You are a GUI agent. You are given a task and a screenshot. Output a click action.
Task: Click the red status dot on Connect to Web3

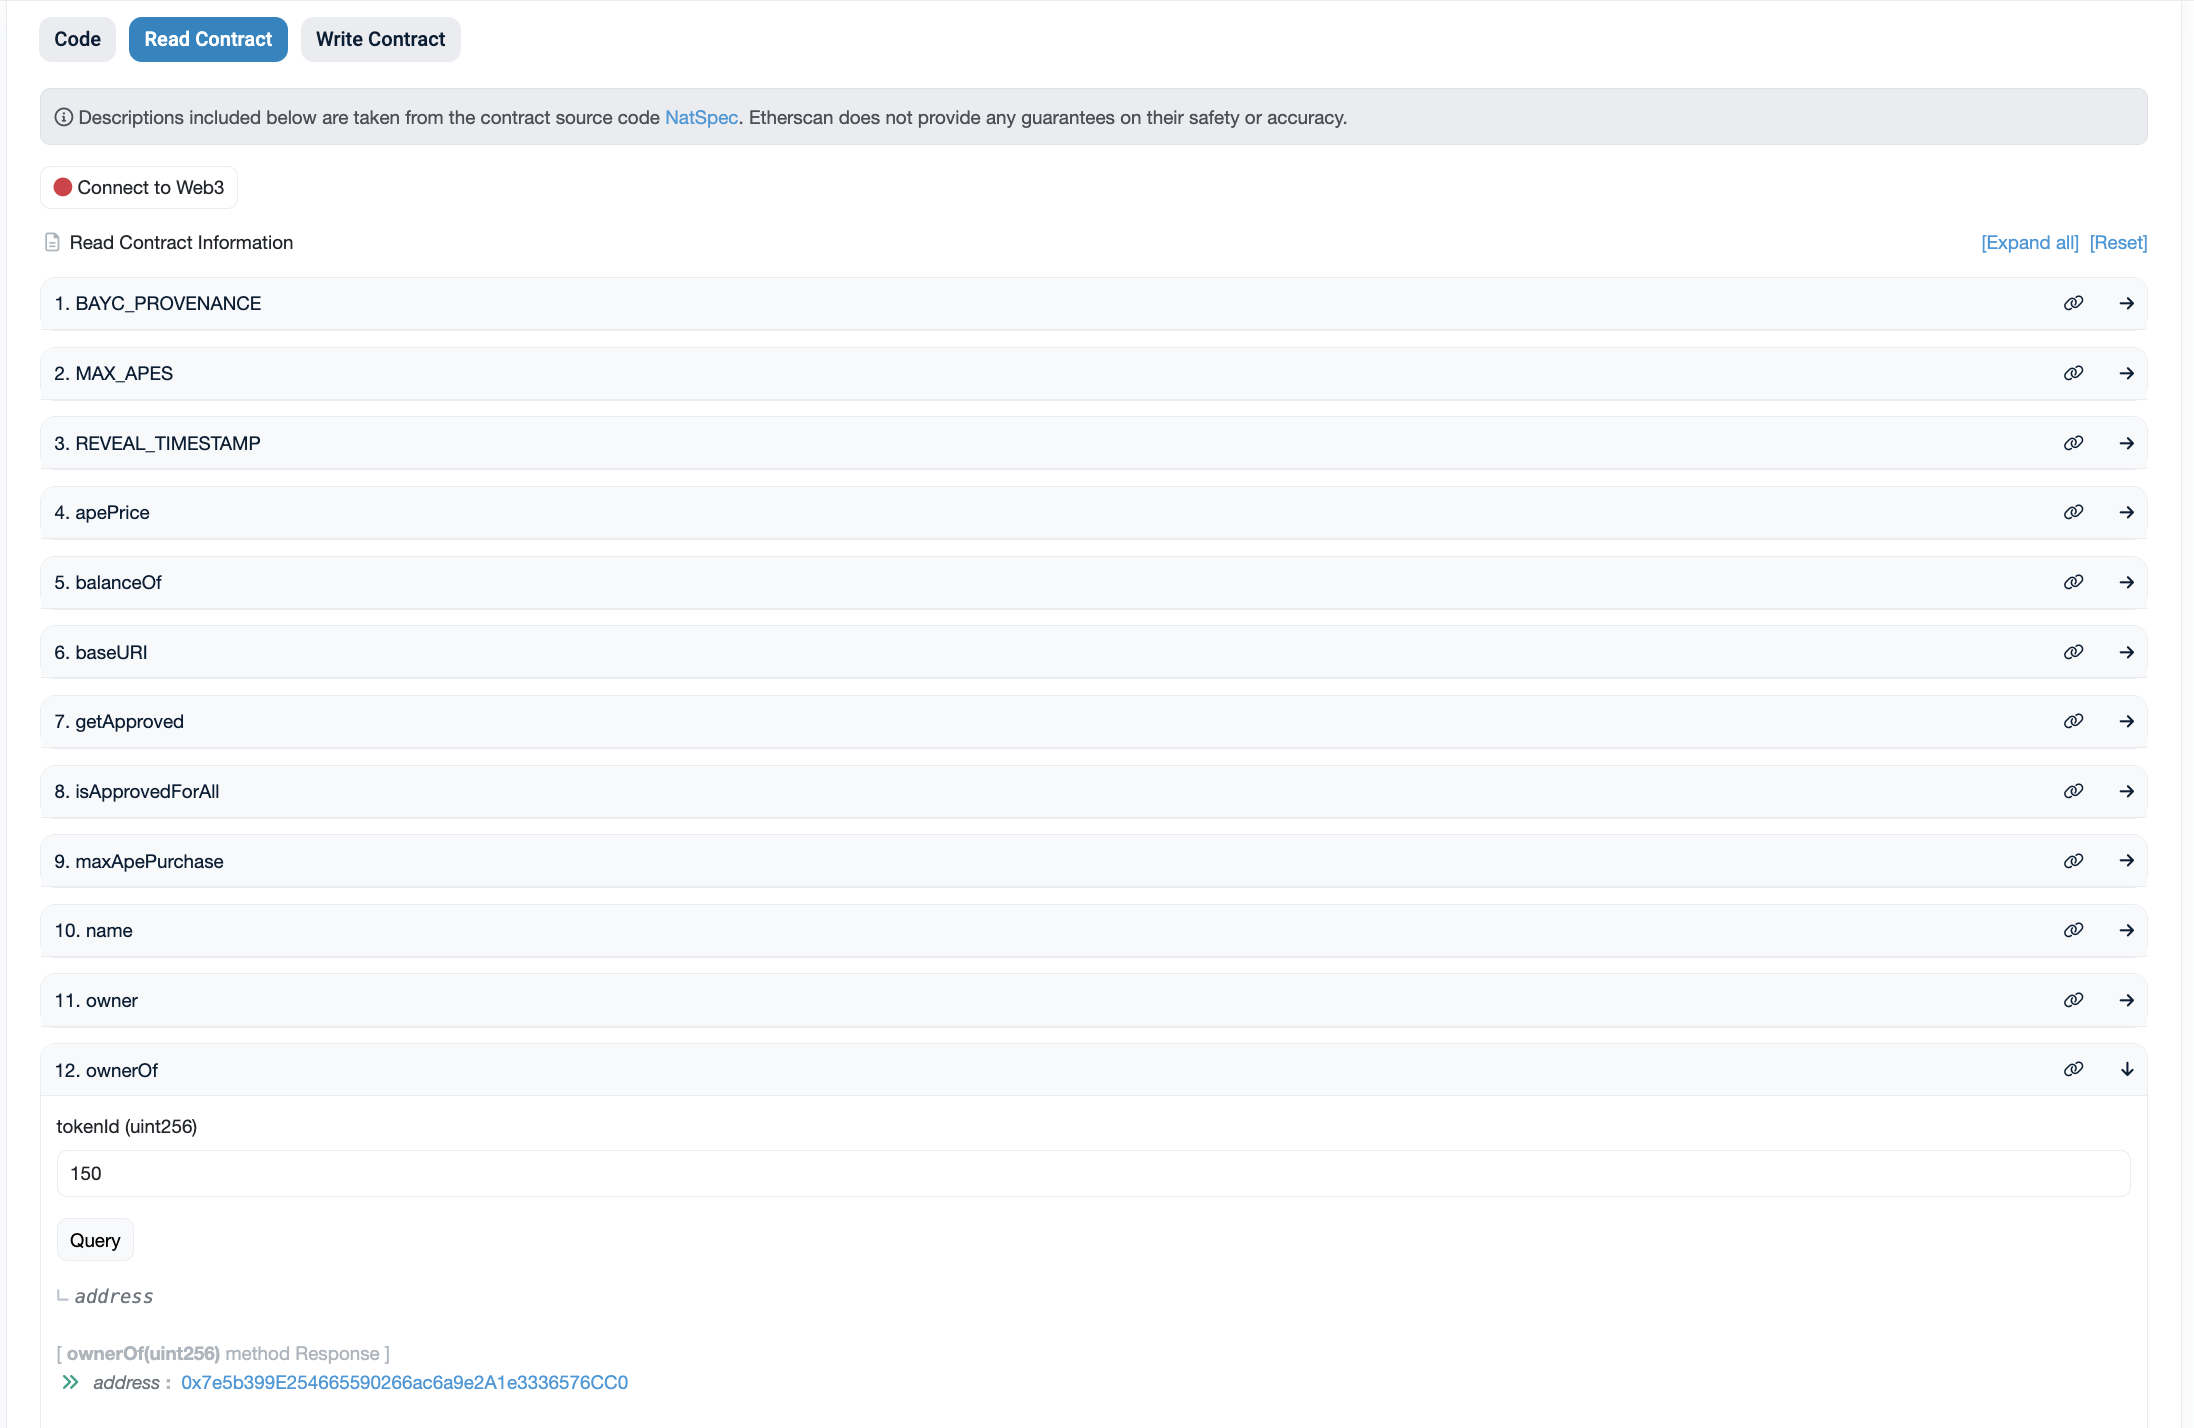coord(64,187)
